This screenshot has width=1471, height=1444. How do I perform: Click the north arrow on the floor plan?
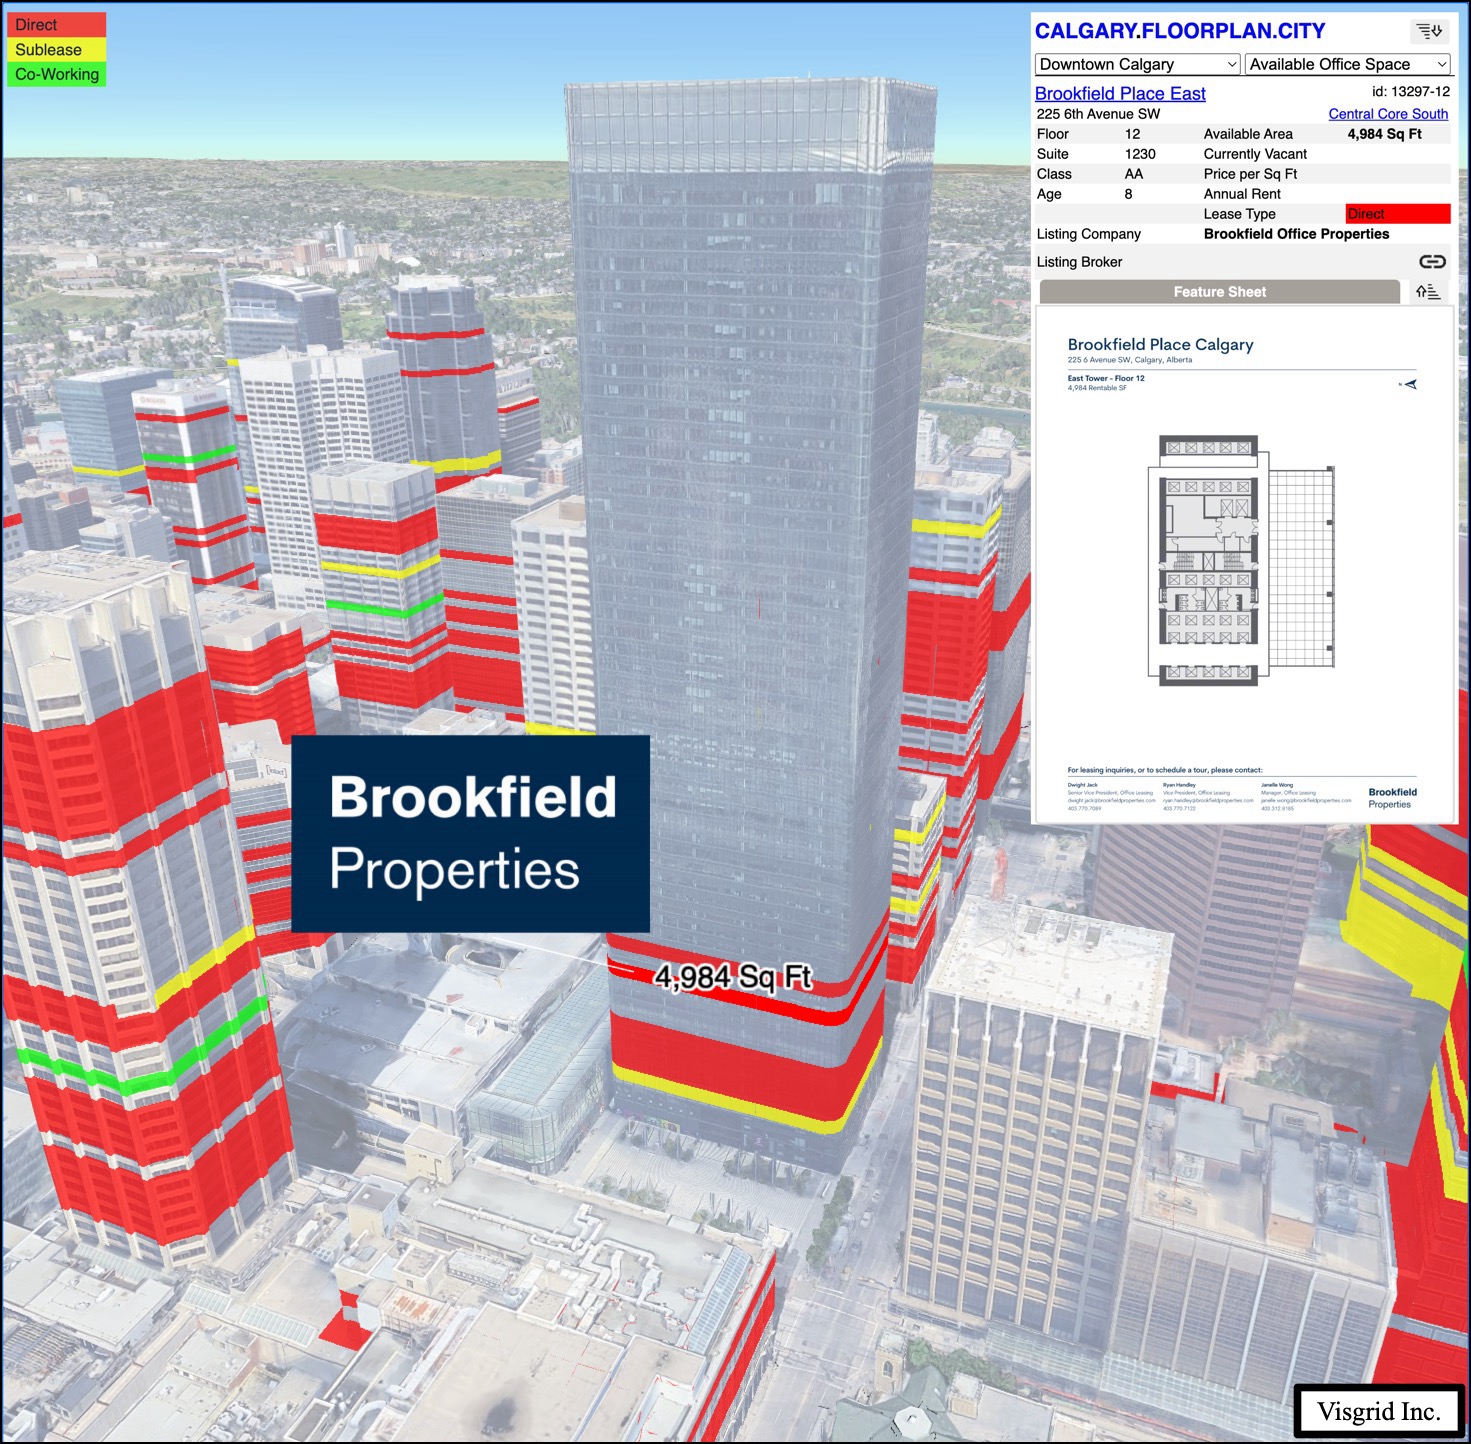click(1410, 384)
